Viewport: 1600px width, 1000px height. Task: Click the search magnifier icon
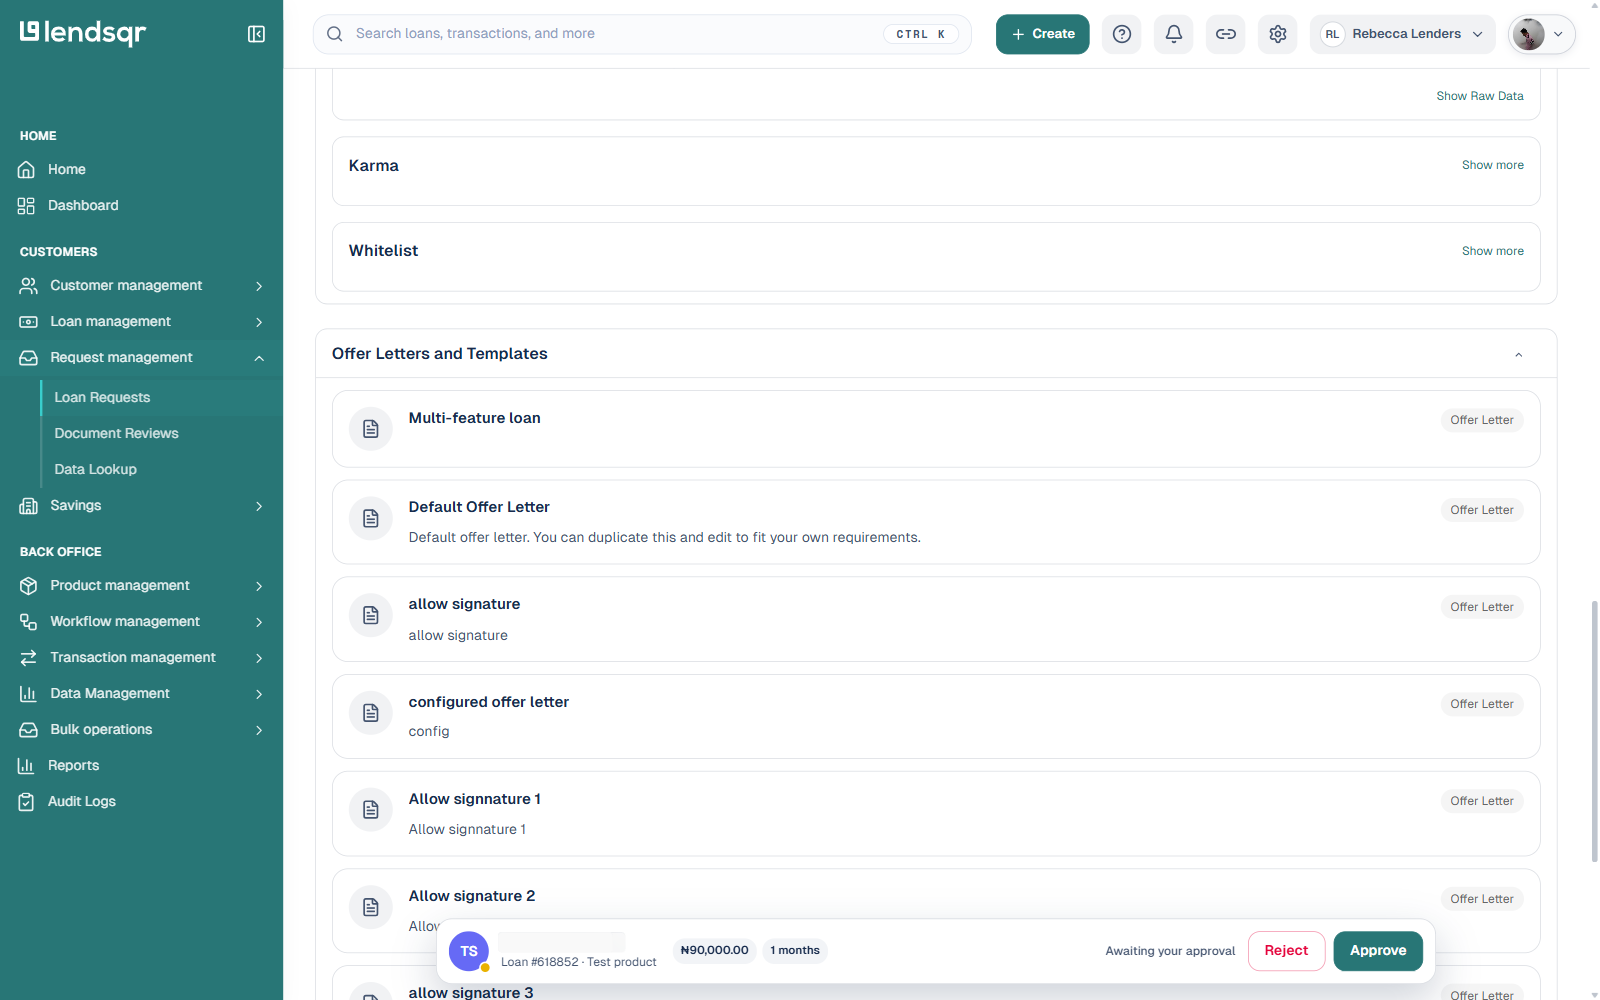coord(335,34)
